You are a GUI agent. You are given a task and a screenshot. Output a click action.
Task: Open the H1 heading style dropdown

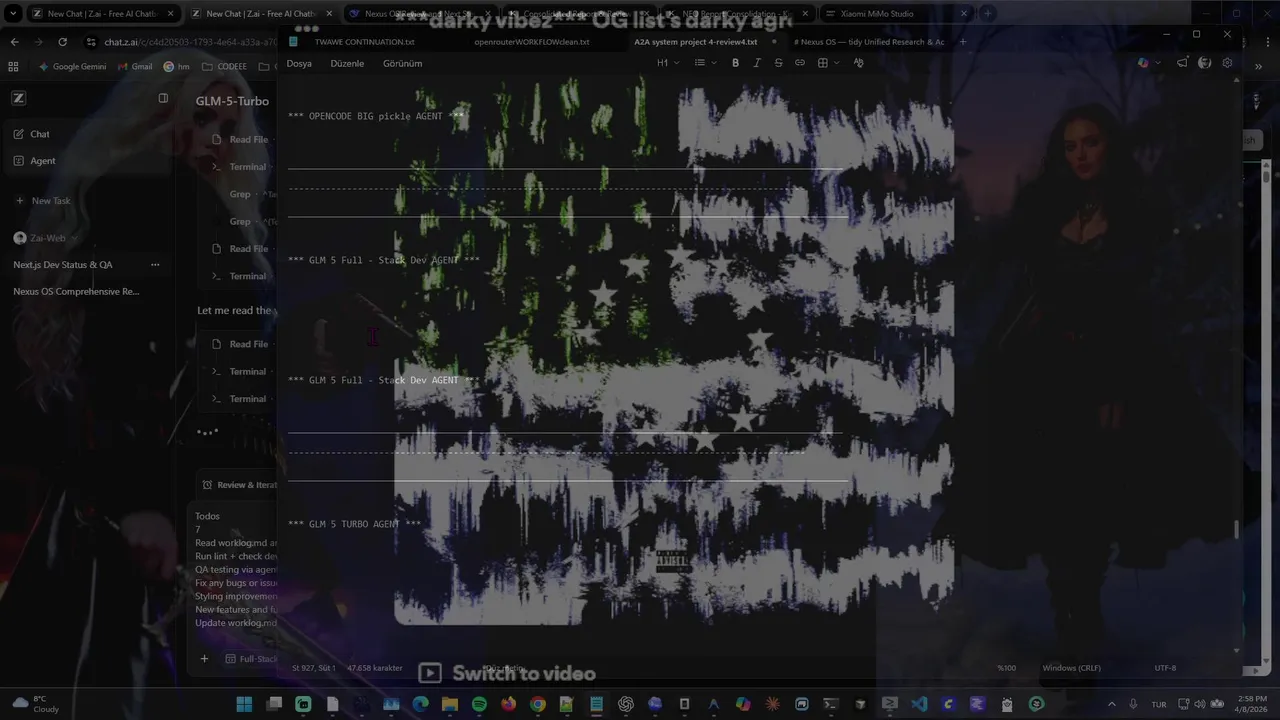pos(667,63)
